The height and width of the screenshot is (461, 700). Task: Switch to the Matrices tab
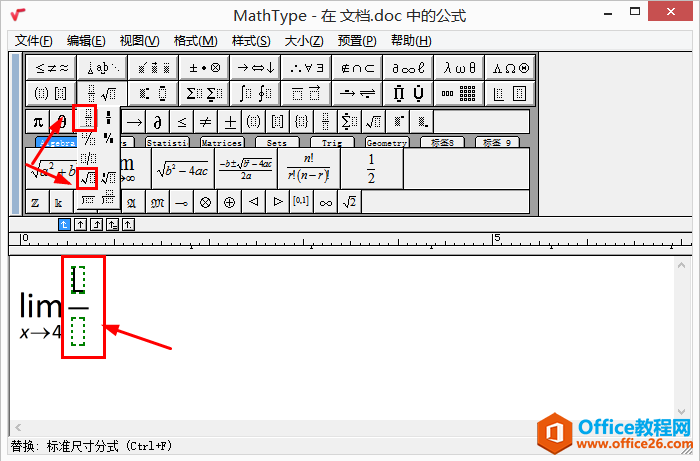(x=222, y=142)
